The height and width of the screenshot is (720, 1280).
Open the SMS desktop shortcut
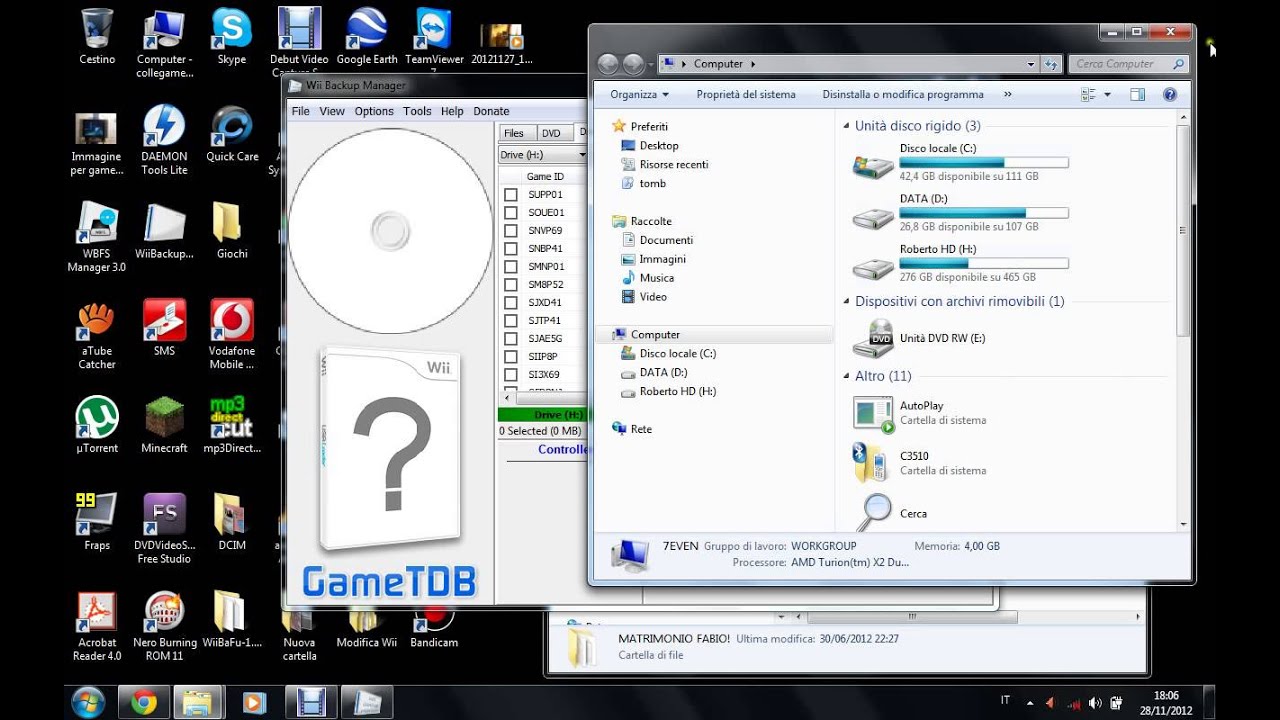[x=164, y=328]
